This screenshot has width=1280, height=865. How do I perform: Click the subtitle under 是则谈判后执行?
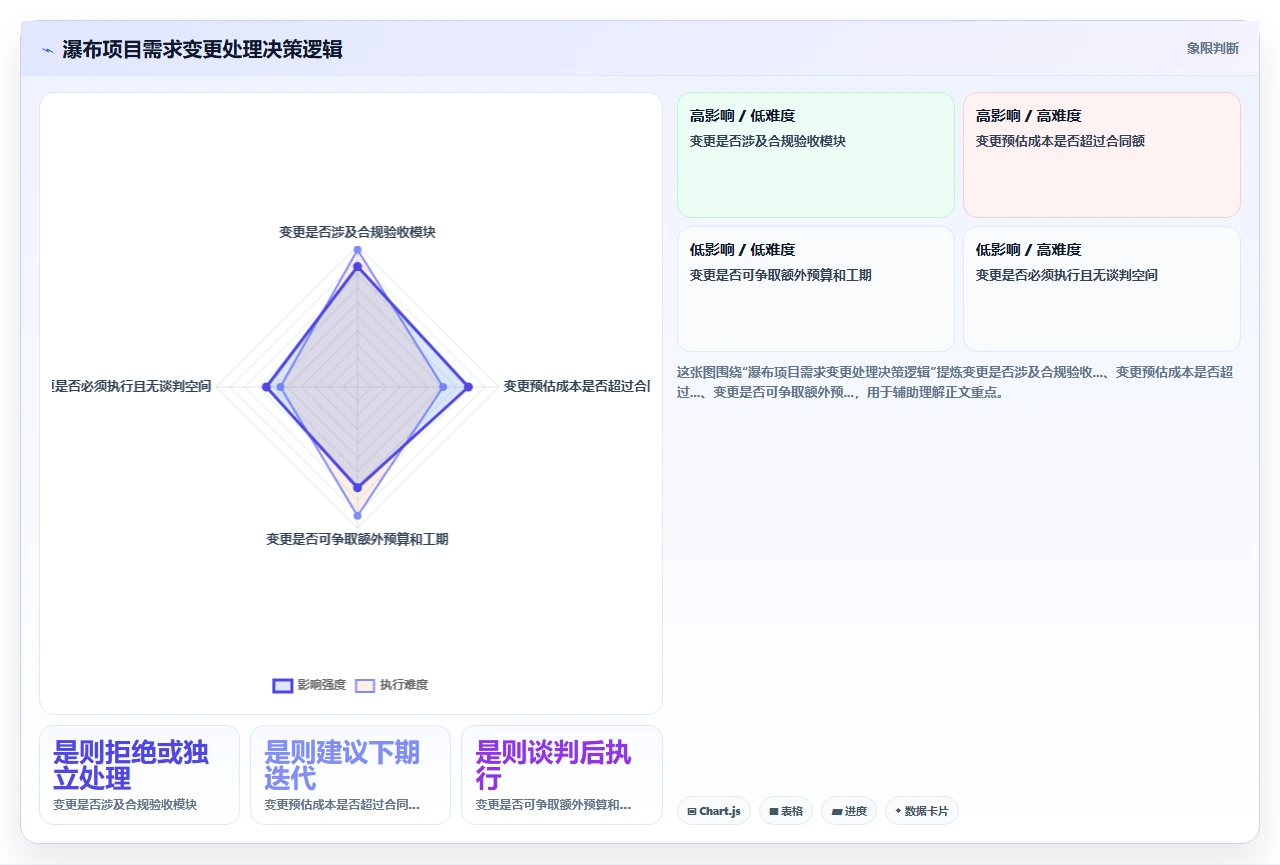click(553, 804)
